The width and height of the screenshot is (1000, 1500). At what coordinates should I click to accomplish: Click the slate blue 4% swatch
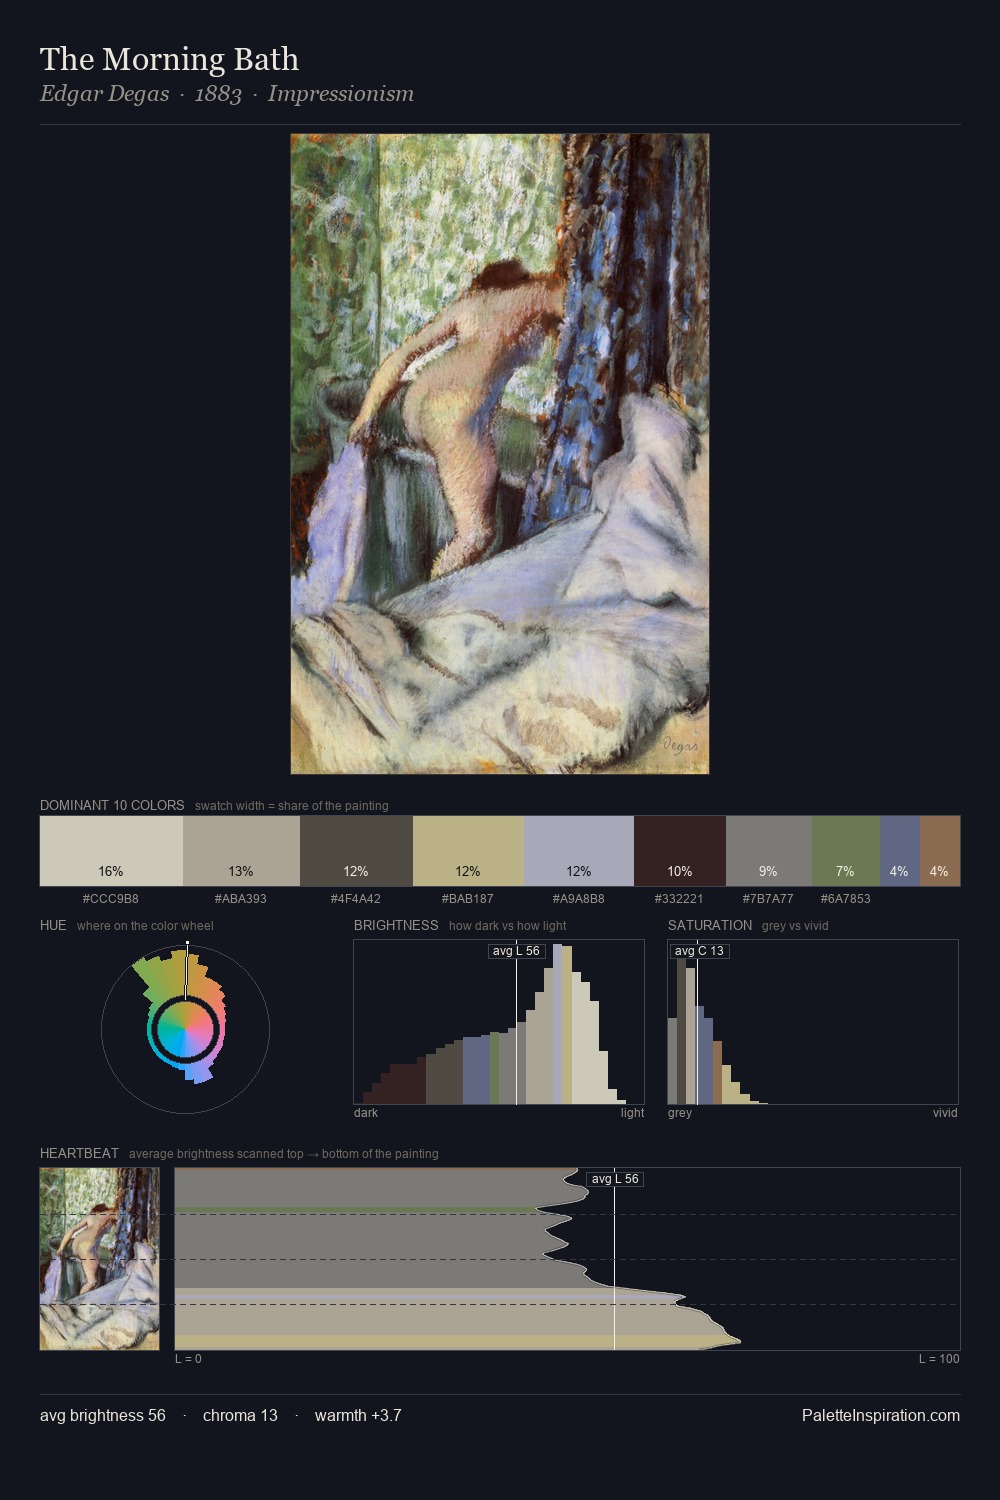900,851
